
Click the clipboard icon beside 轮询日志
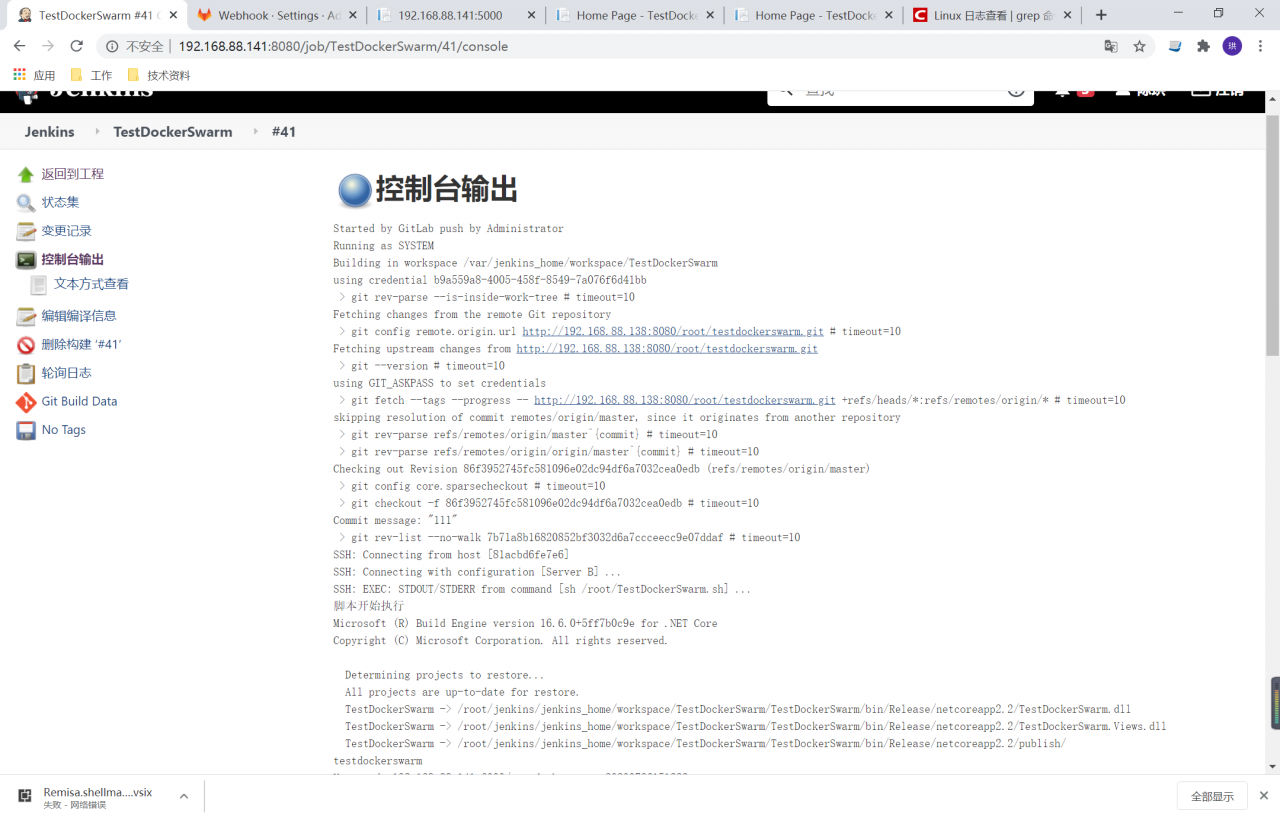click(26, 373)
